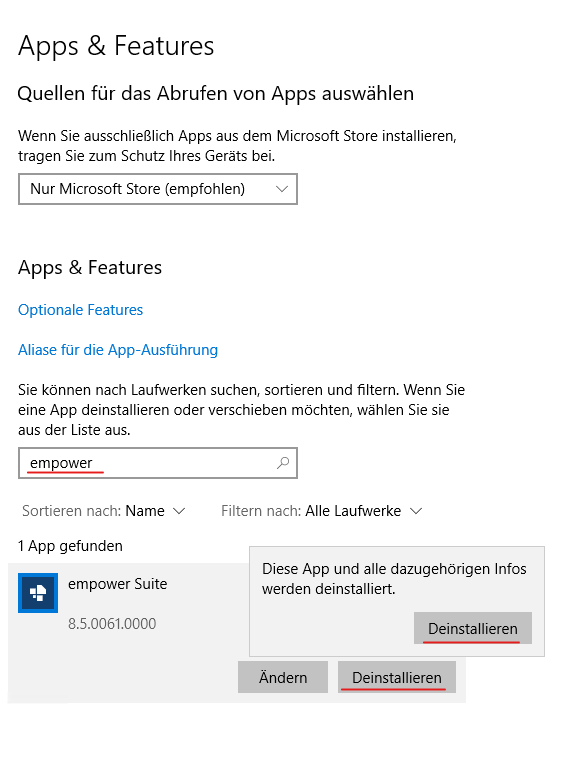Select the empower Suite app name
The height and width of the screenshot is (769, 573).
(x=118, y=584)
